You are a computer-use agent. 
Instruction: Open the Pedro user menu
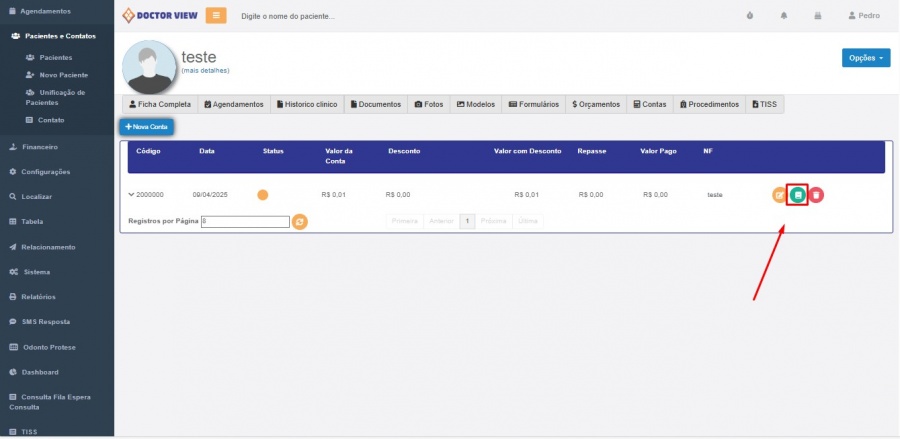coord(863,16)
